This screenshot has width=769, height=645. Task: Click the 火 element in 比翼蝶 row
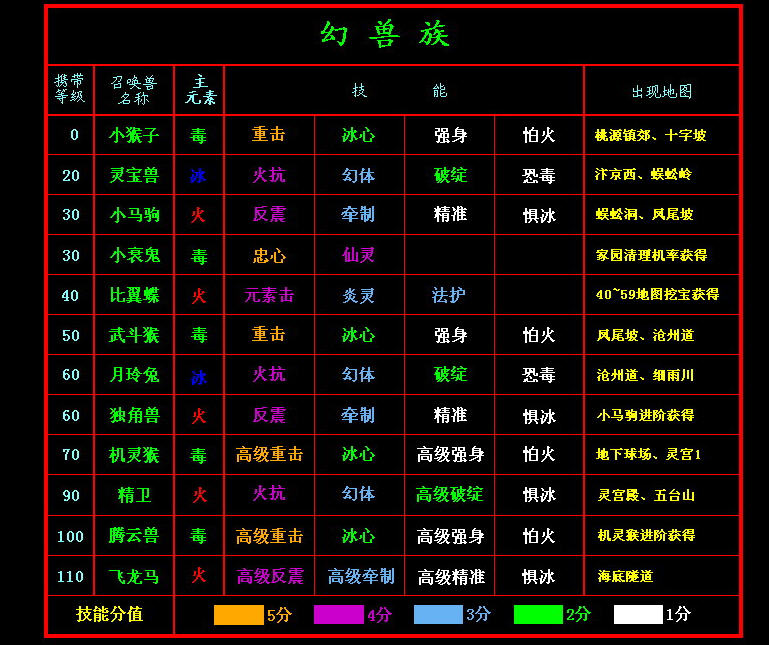pos(198,295)
